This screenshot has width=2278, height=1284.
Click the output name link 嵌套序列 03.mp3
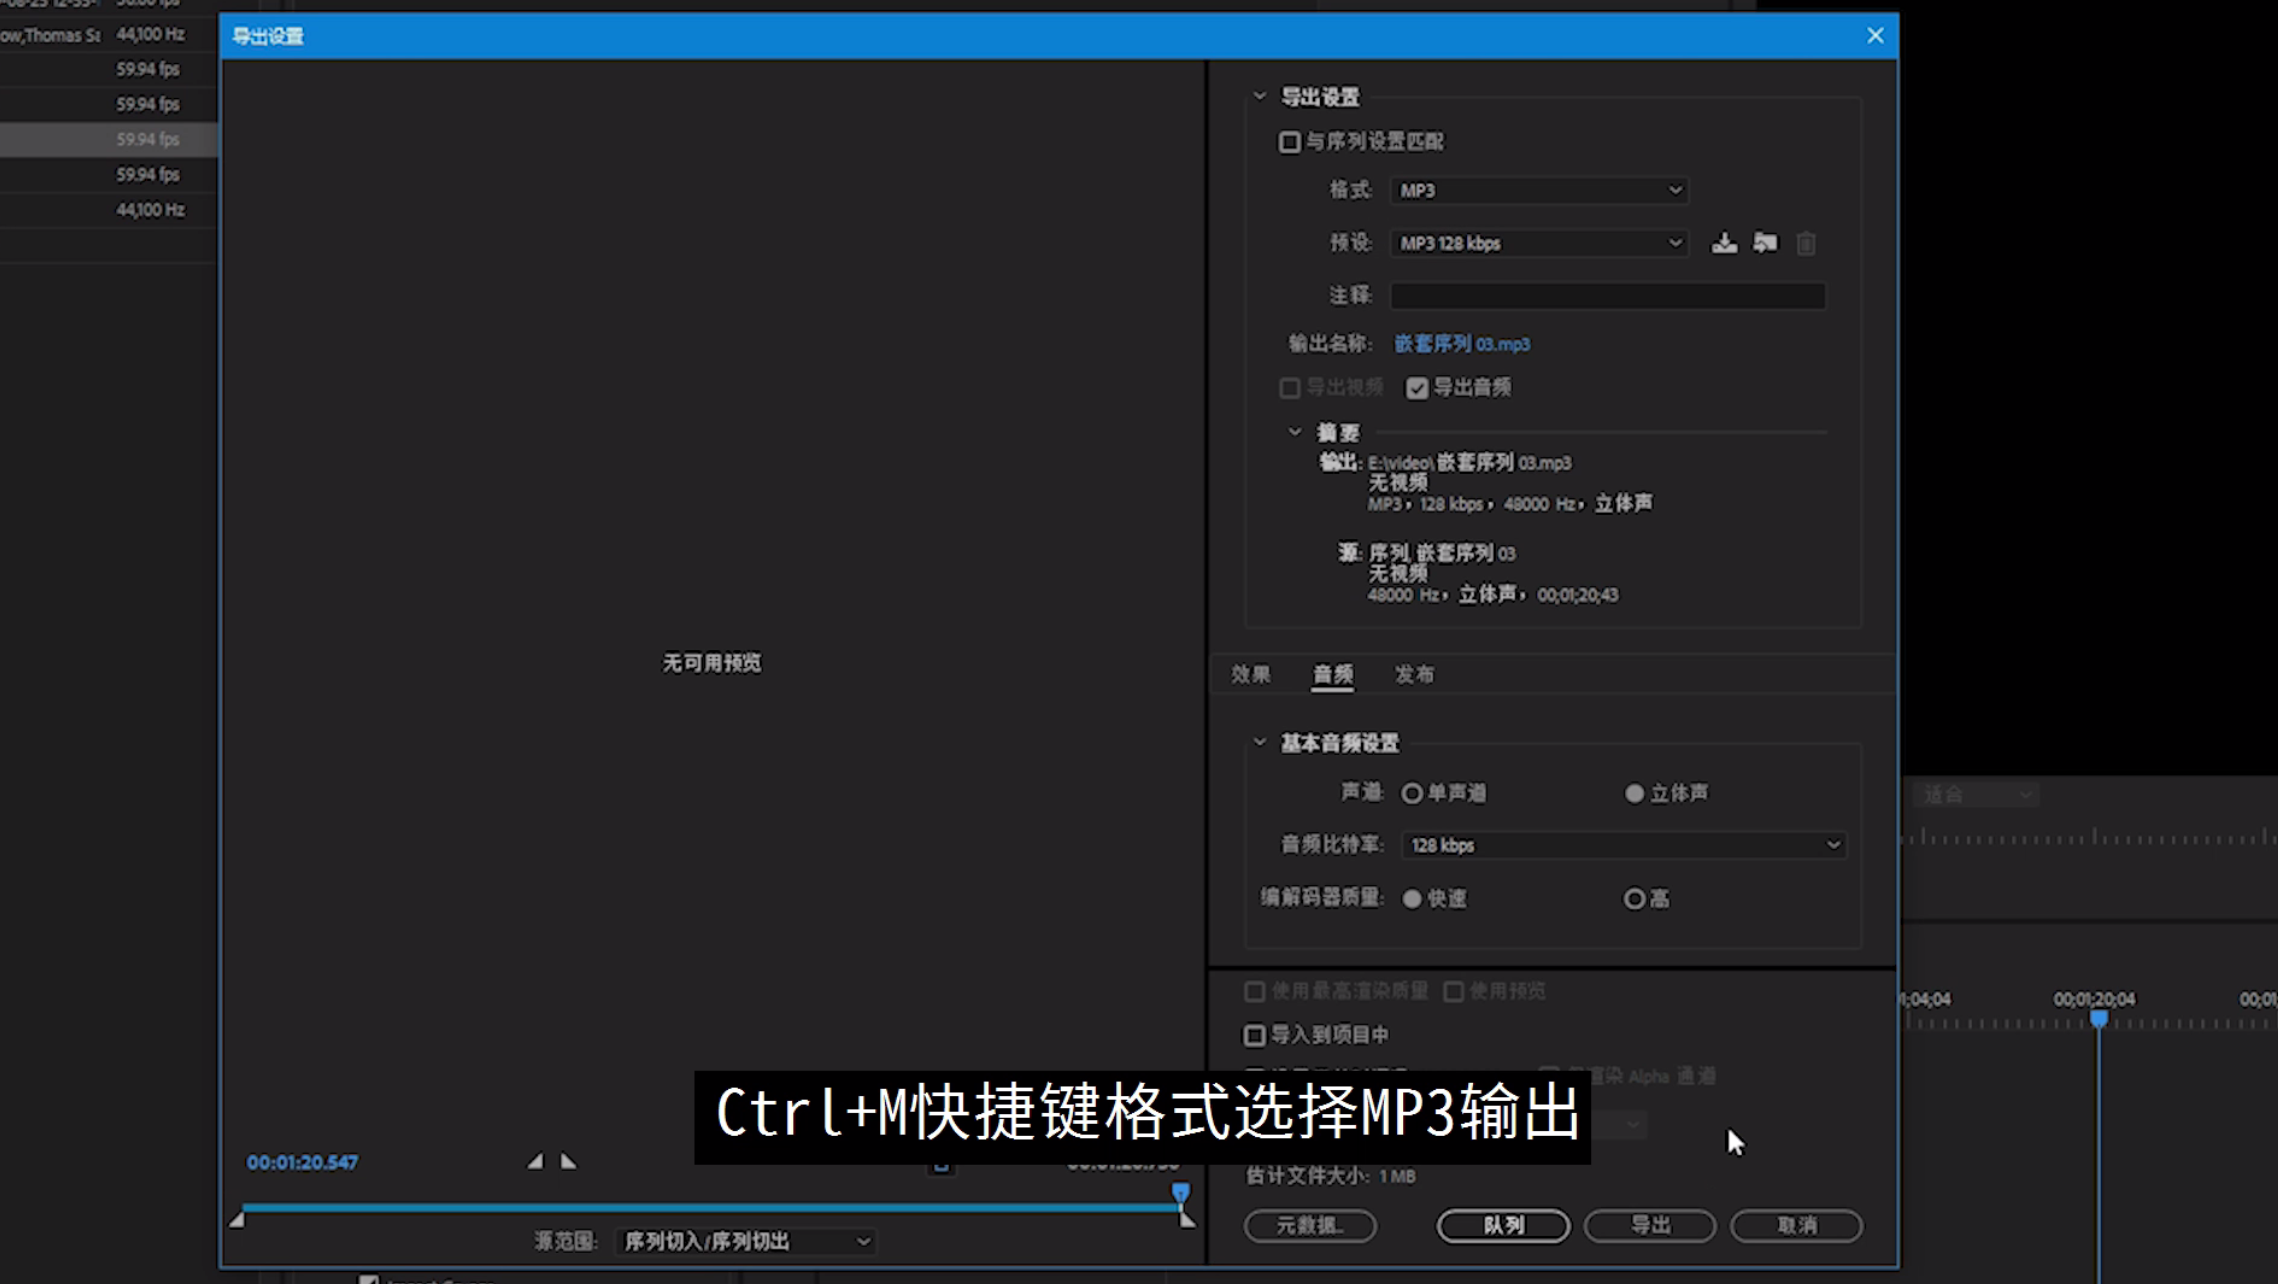click(1462, 344)
